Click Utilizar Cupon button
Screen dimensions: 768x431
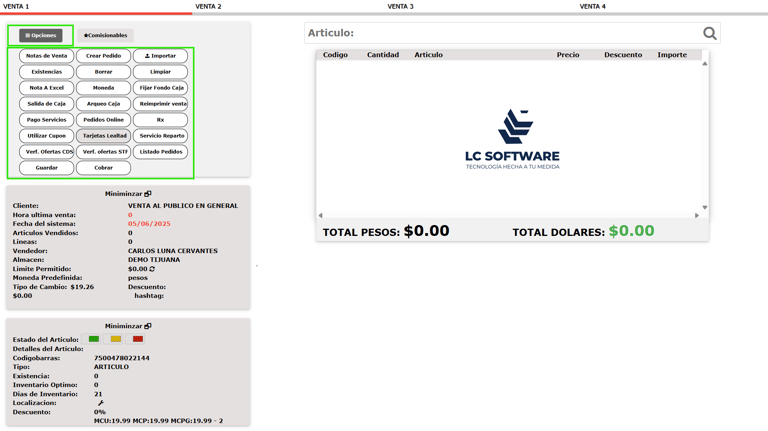(x=47, y=136)
